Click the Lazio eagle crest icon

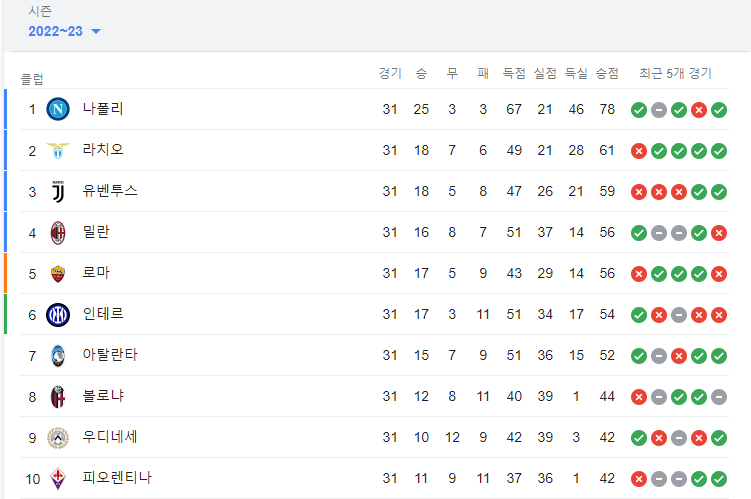coord(58,150)
